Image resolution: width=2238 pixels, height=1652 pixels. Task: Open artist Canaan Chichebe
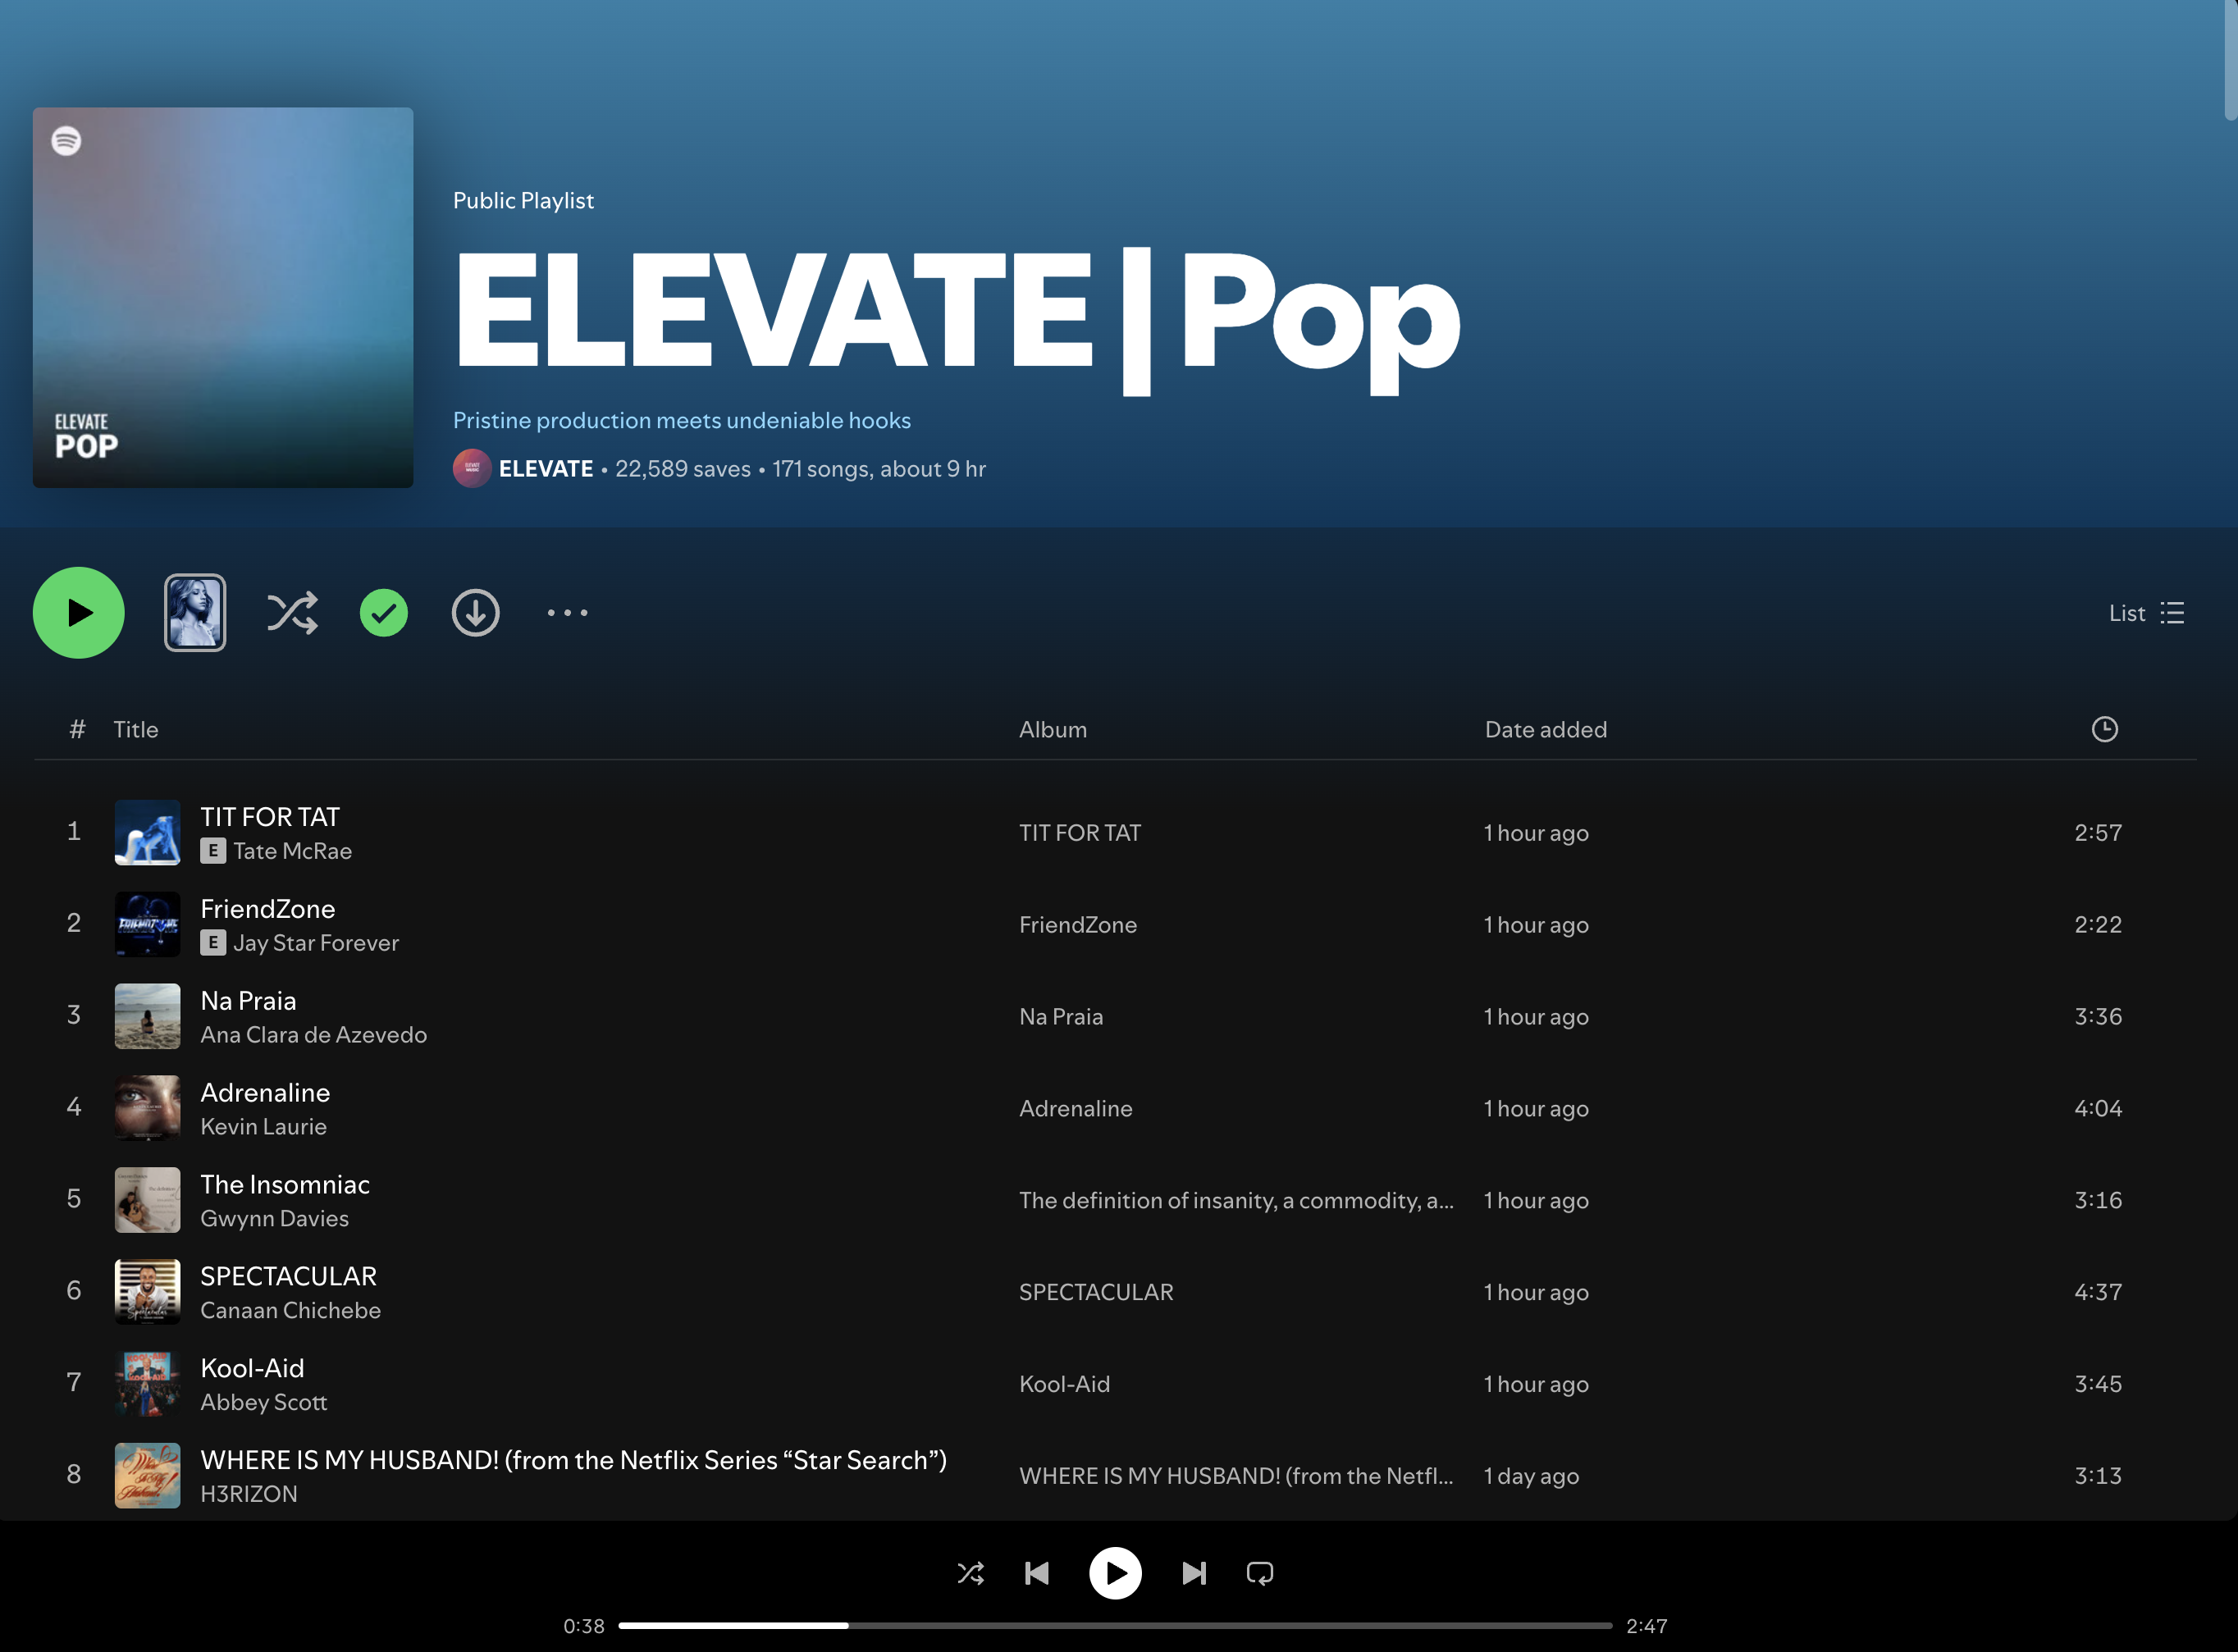click(291, 1311)
